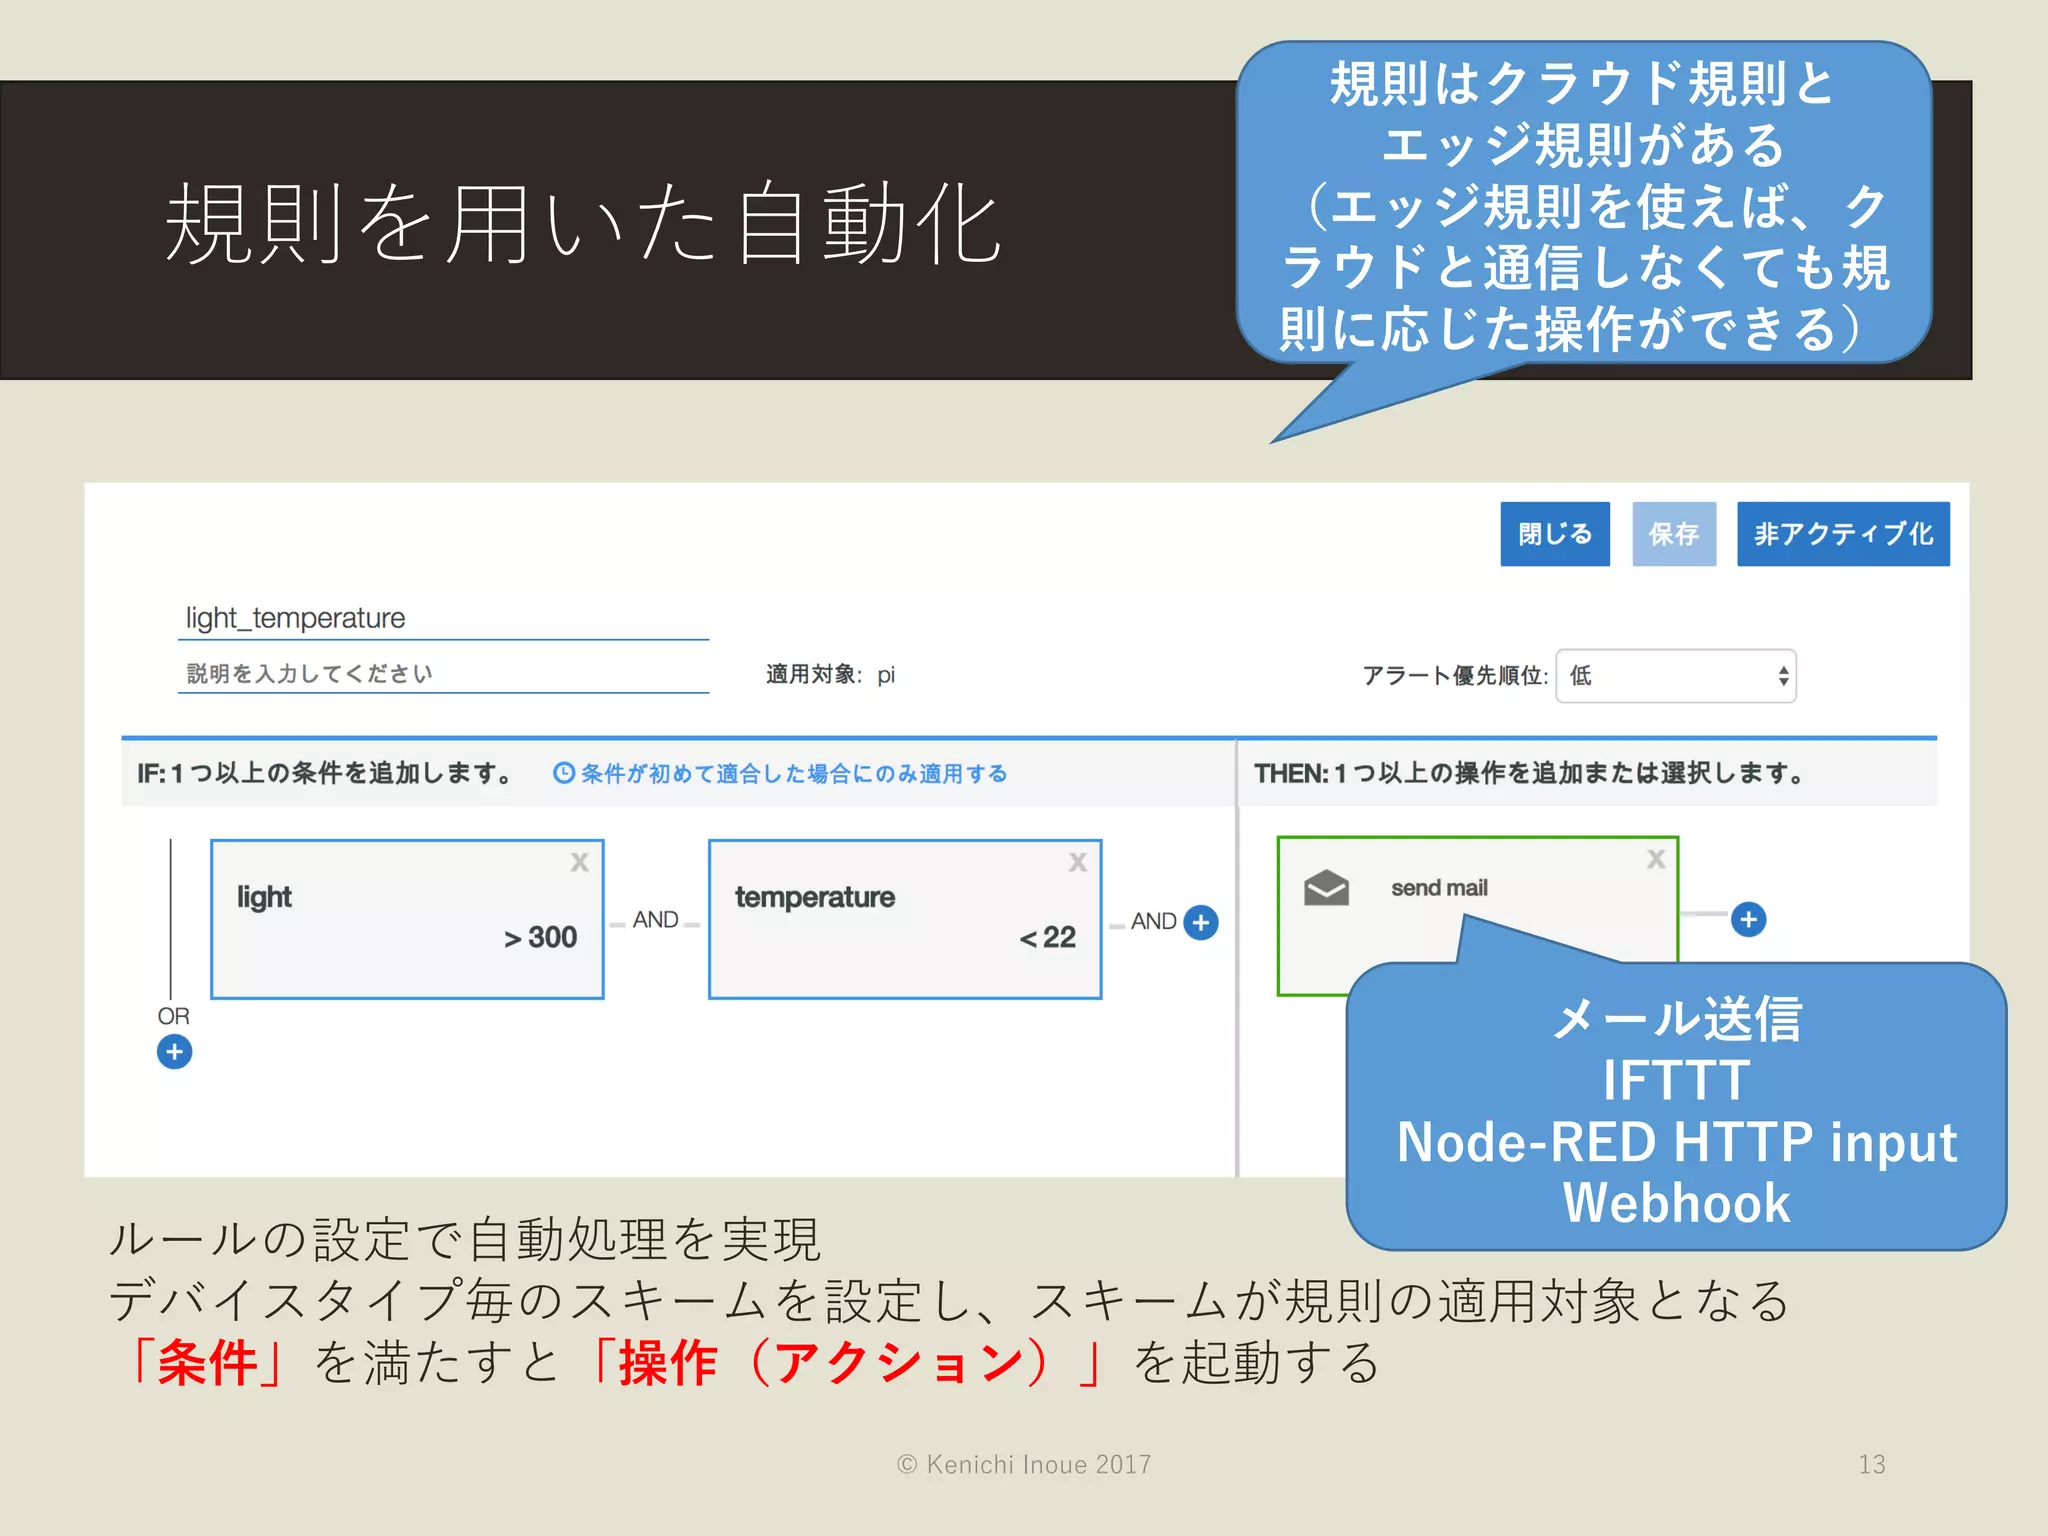
Task: Click the 条件が初めて適合した場合にのみ適用する link
Action: click(x=794, y=773)
